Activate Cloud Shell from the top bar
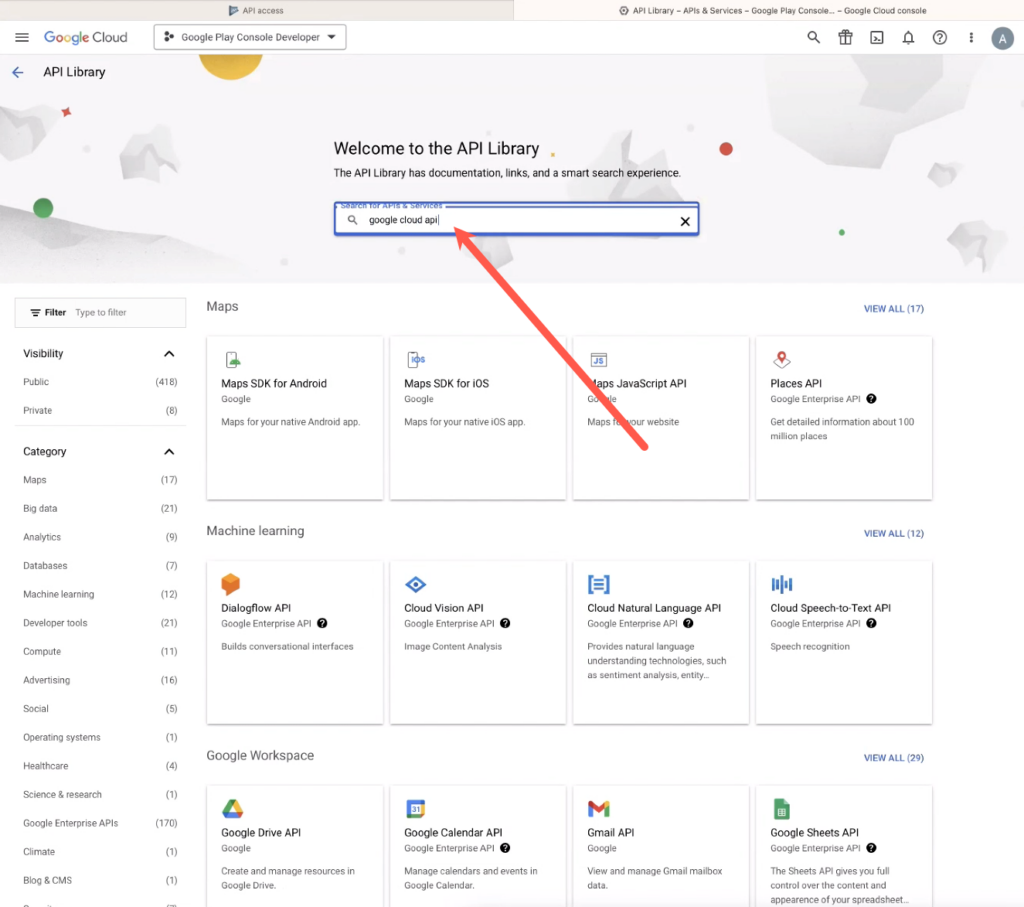 877,37
